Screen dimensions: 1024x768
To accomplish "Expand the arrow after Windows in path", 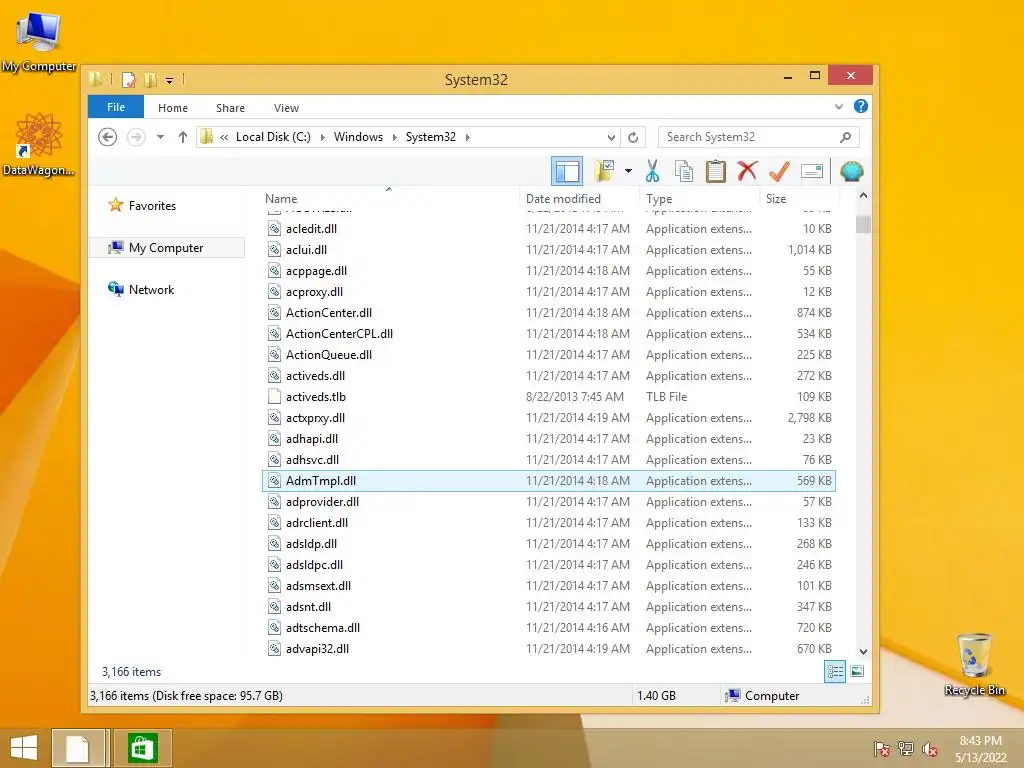I will coord(394,137).
